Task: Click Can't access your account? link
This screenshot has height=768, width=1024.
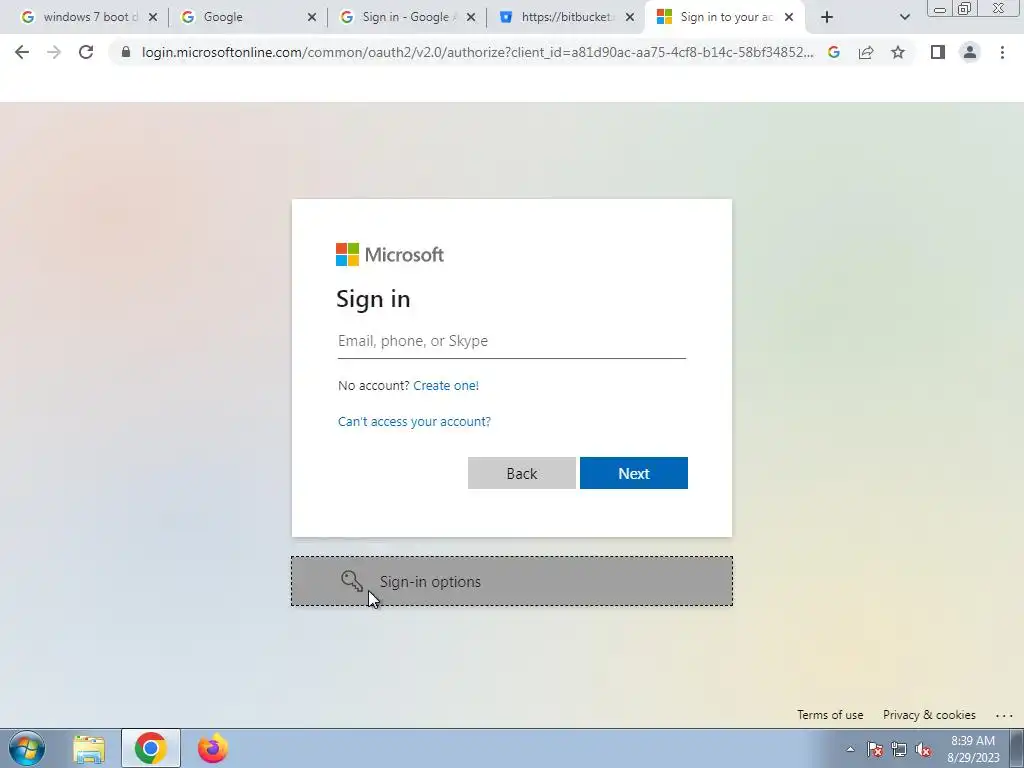Action: tap(414, 421)
